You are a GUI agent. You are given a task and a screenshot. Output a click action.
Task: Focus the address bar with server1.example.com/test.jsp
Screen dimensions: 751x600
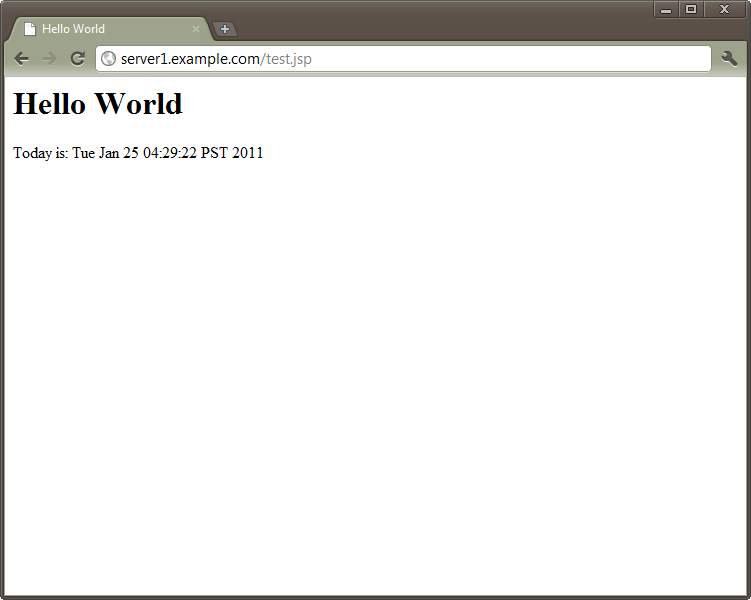403,58
